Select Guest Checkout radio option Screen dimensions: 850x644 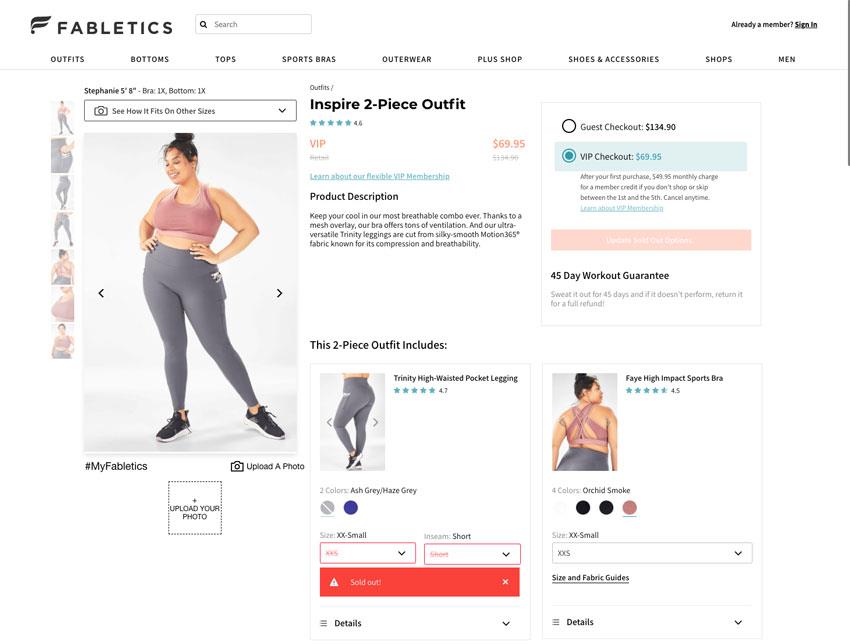coord(569,126)
